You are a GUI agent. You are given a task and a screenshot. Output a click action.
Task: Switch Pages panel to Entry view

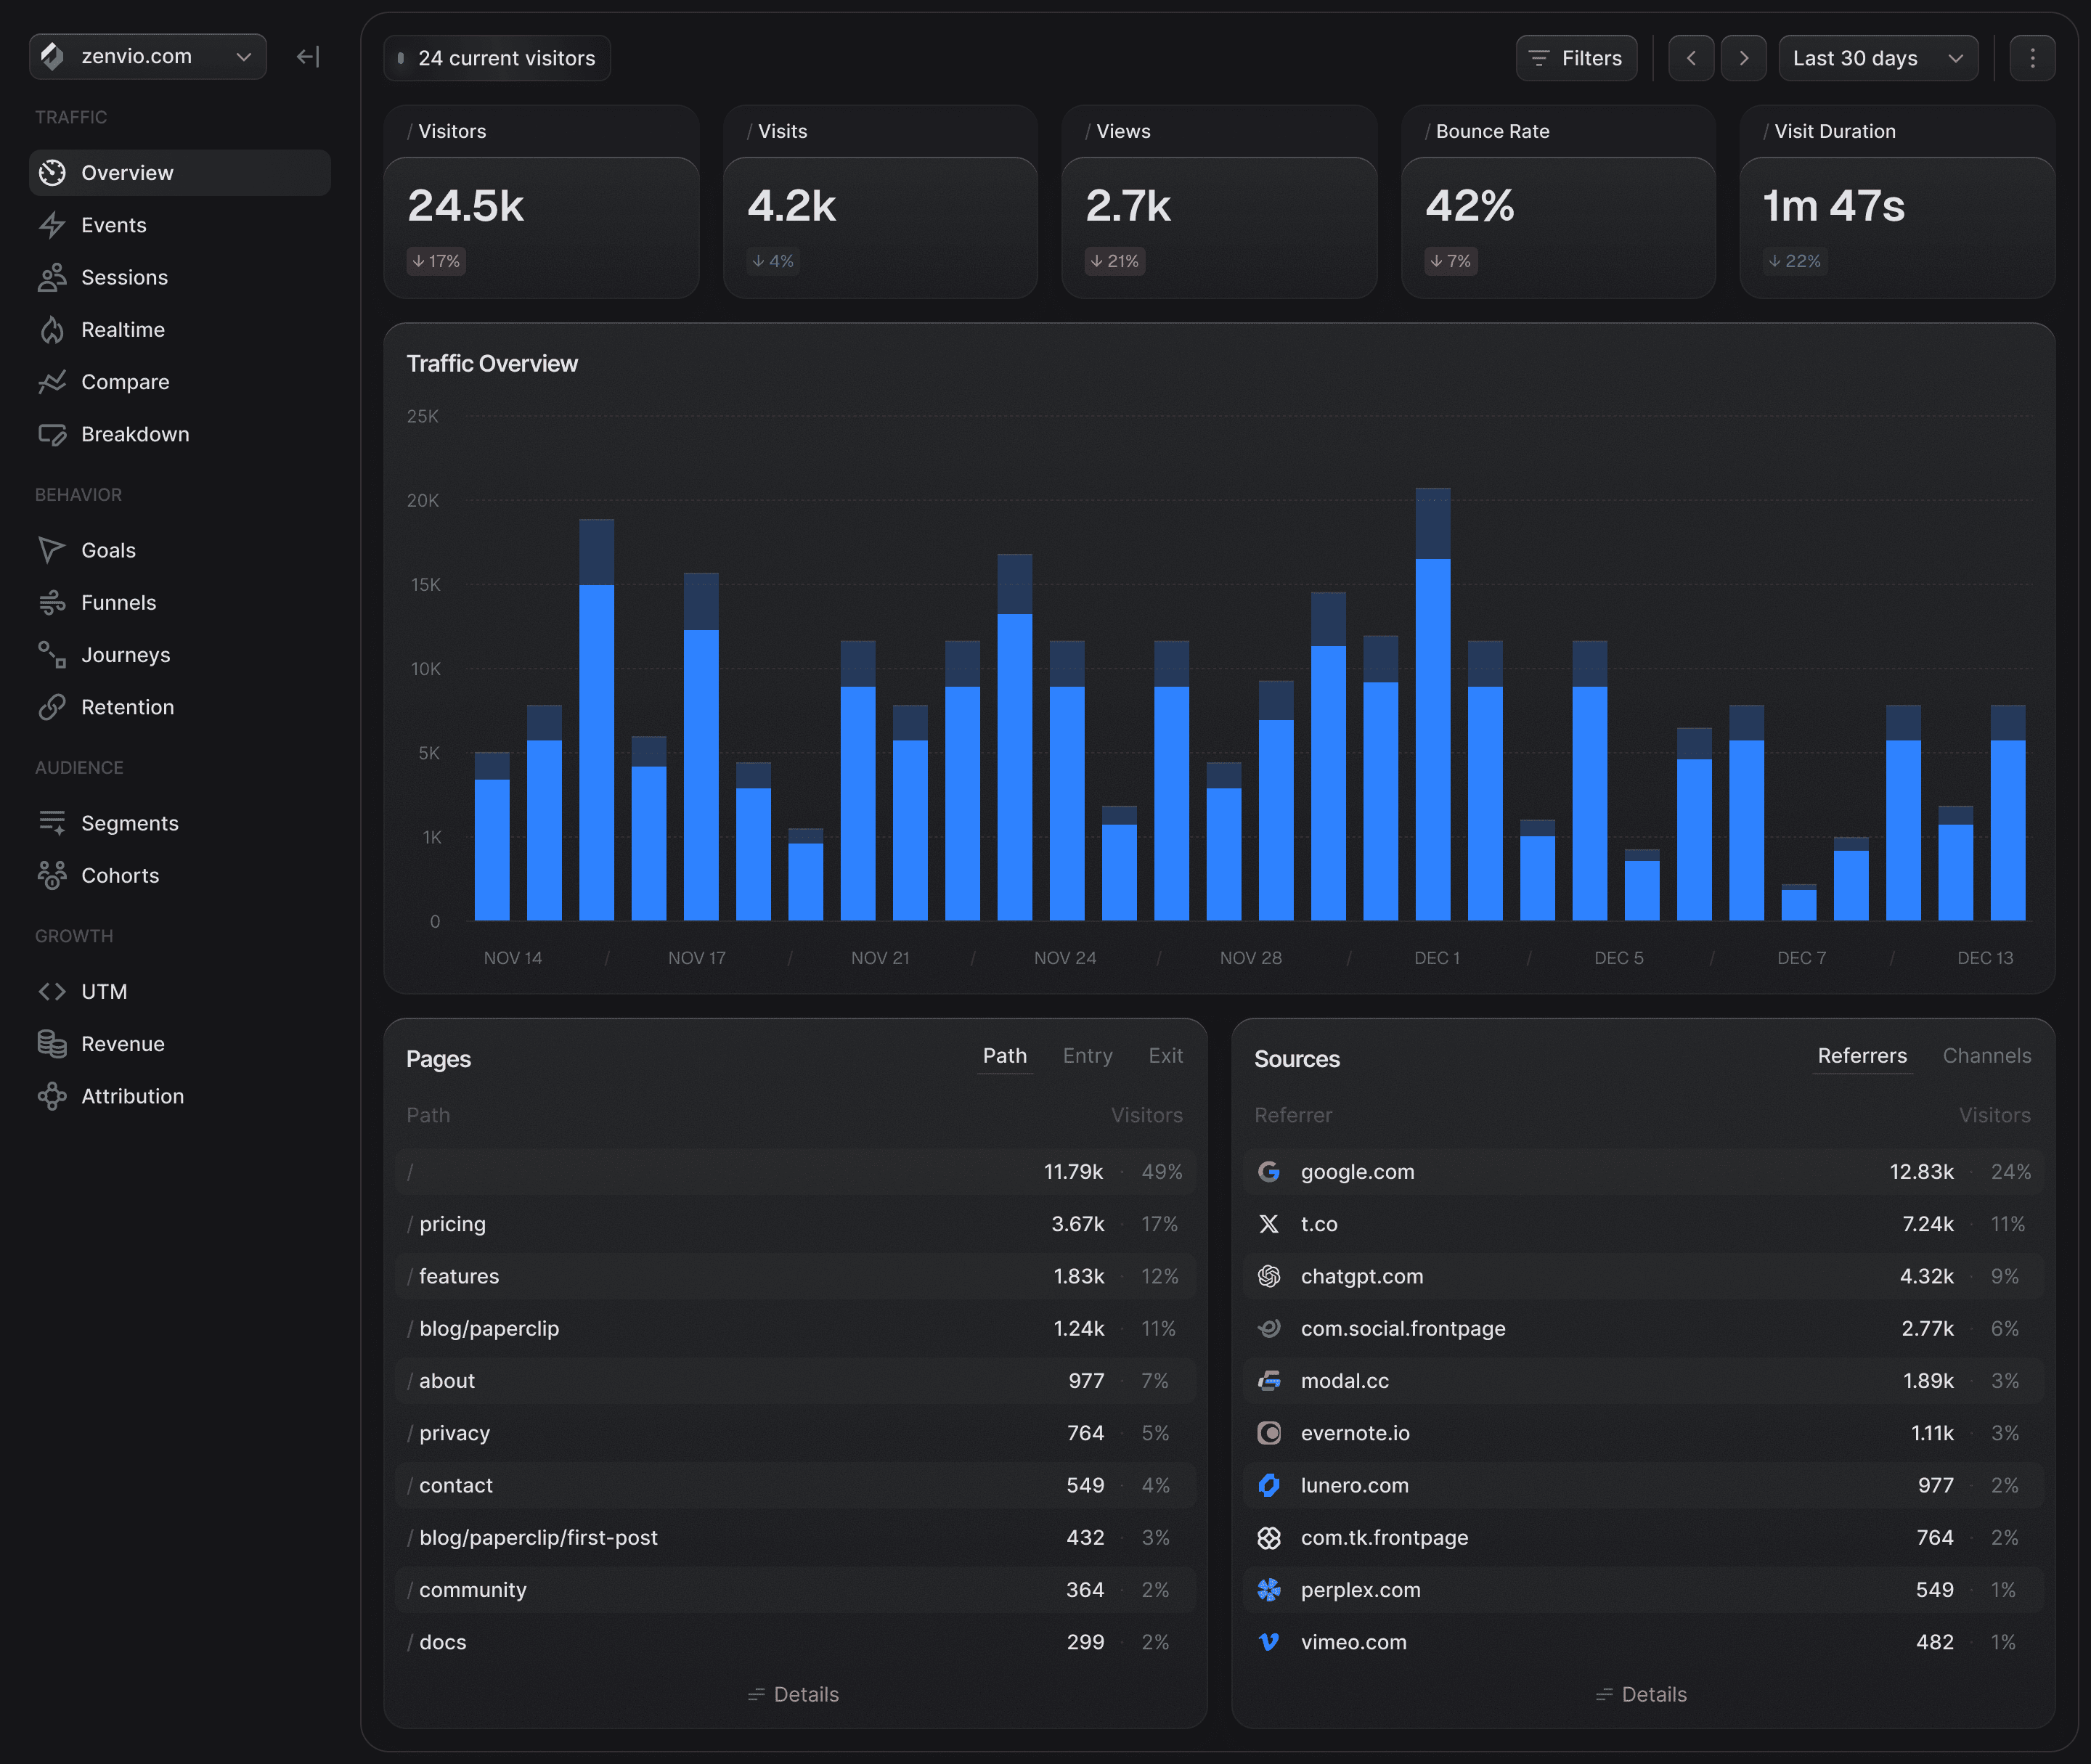[1087, 1056]
